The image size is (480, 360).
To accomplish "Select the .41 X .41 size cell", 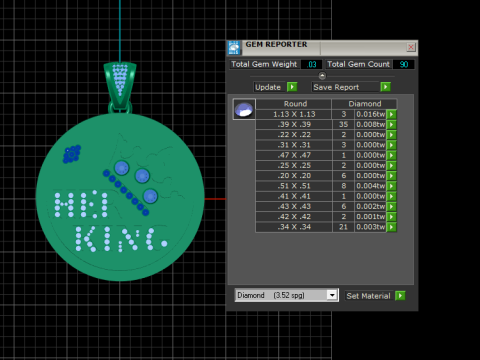I will click(x=294, y=196).
